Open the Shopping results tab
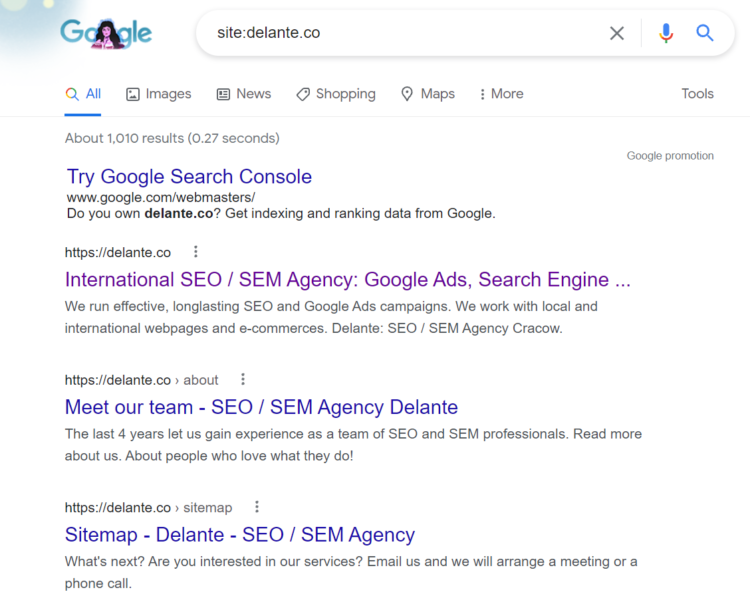The image size is (750, 594). pos(335,94)
